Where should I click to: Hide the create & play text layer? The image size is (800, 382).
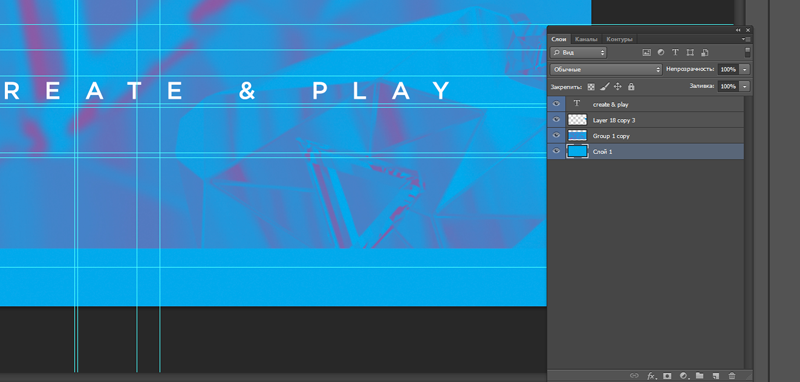pyautogui.click(x=556, y=104)
